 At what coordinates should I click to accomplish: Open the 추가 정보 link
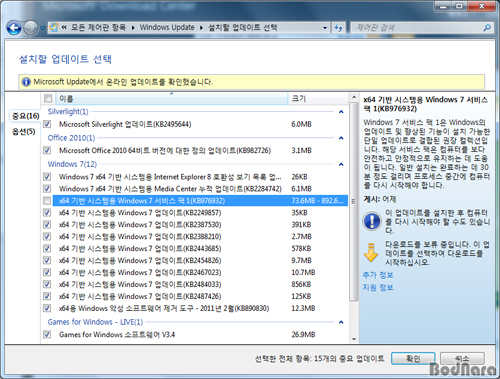(378, 275)
